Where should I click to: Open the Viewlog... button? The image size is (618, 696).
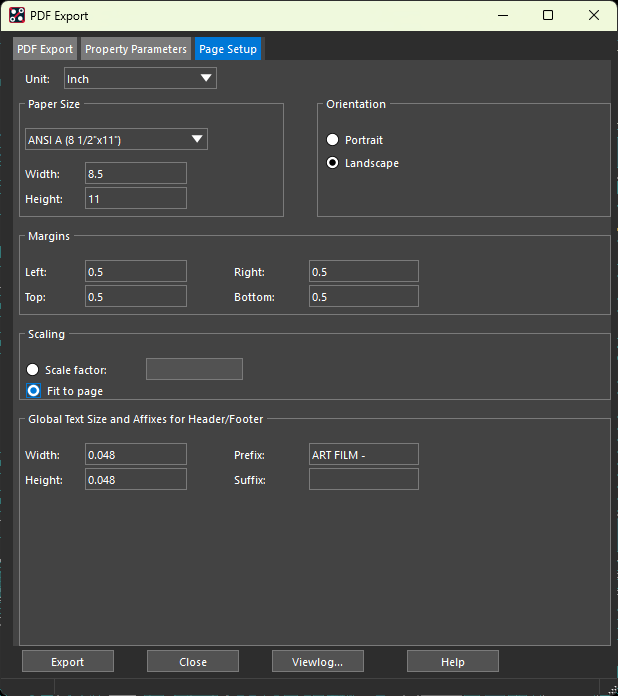point(318,661)
